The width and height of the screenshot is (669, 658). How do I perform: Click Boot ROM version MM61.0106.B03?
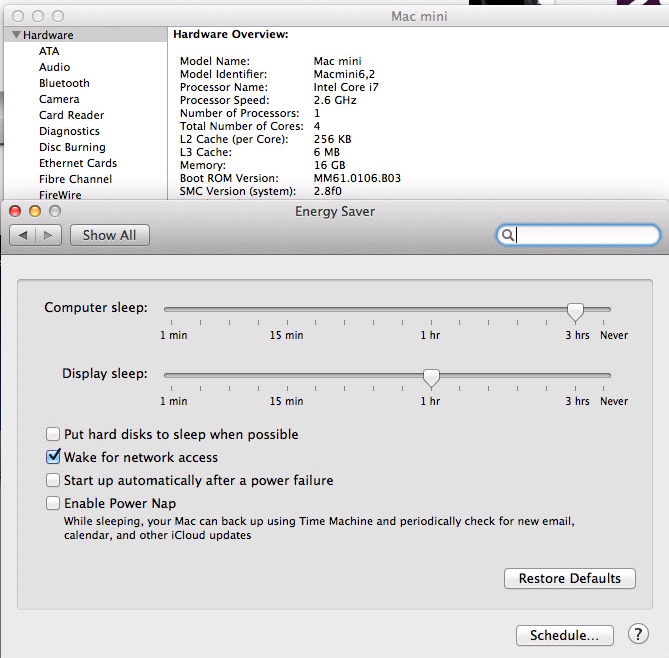357,178
